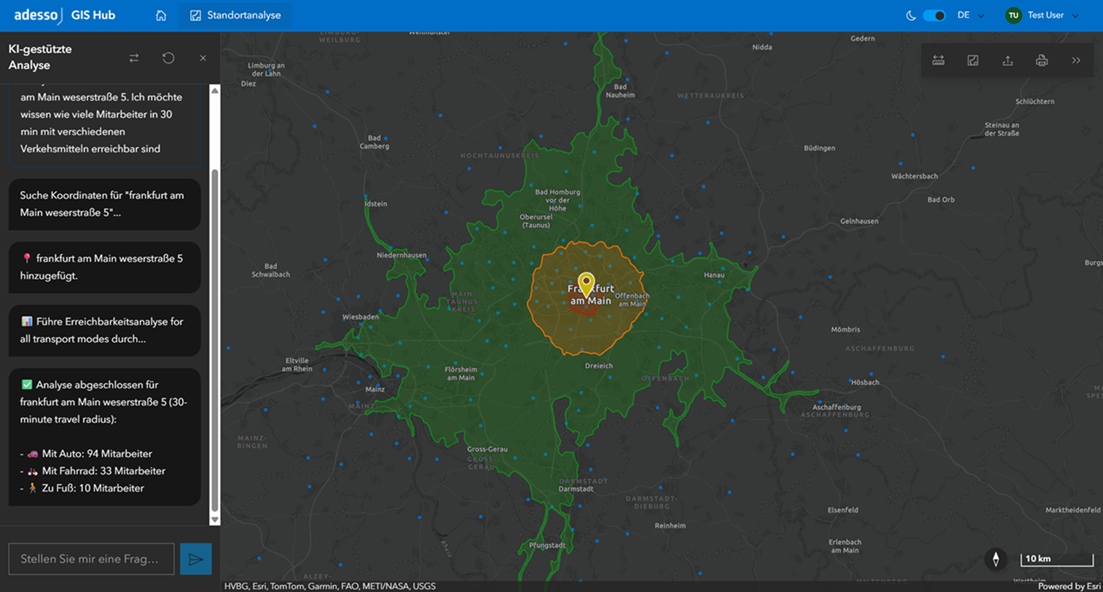Click the chat scrollbar up arrow
The height and width of the screenshot is (592, 1103).
point(215,91)
